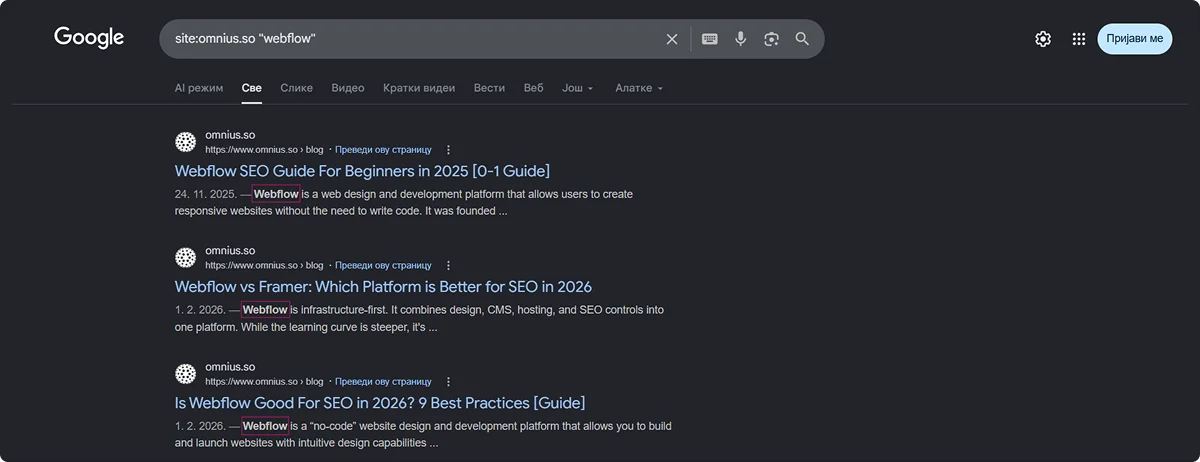This screenshot has width=1200, height=462.
Task: Click omnius.so site name above Webflow vs Framer
Action: (x=230, y=251)
